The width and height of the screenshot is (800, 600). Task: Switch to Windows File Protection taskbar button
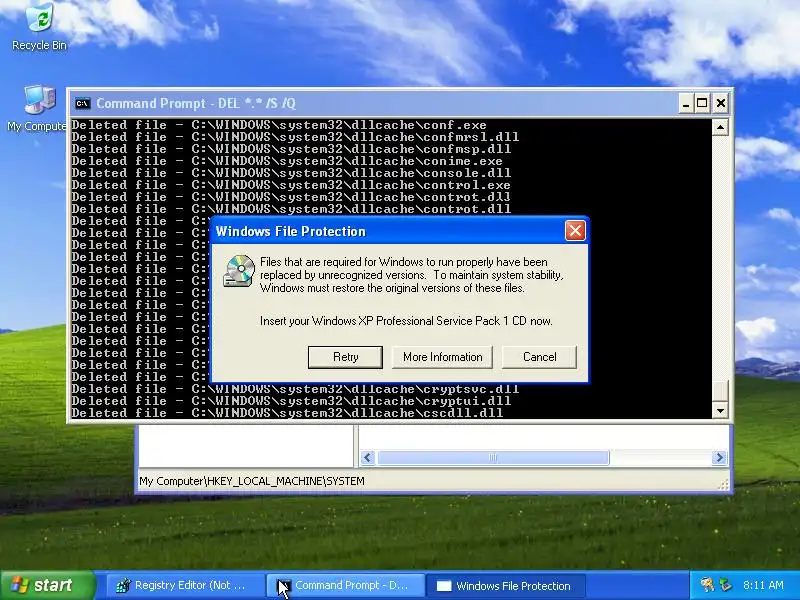click(x=505, y=586)
